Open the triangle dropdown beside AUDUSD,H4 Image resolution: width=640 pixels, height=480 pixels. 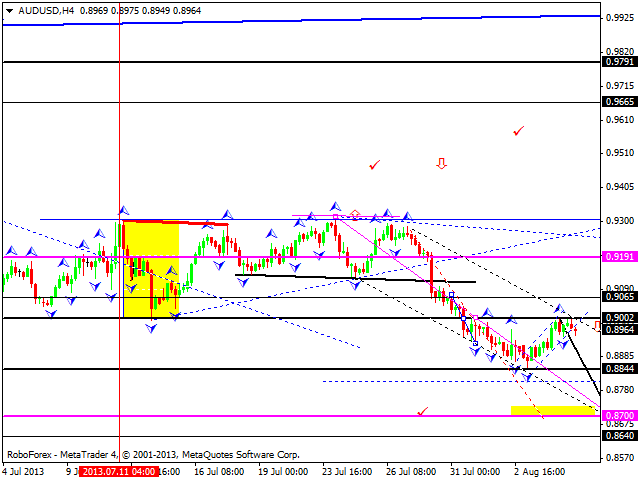[x=8, y=8]
